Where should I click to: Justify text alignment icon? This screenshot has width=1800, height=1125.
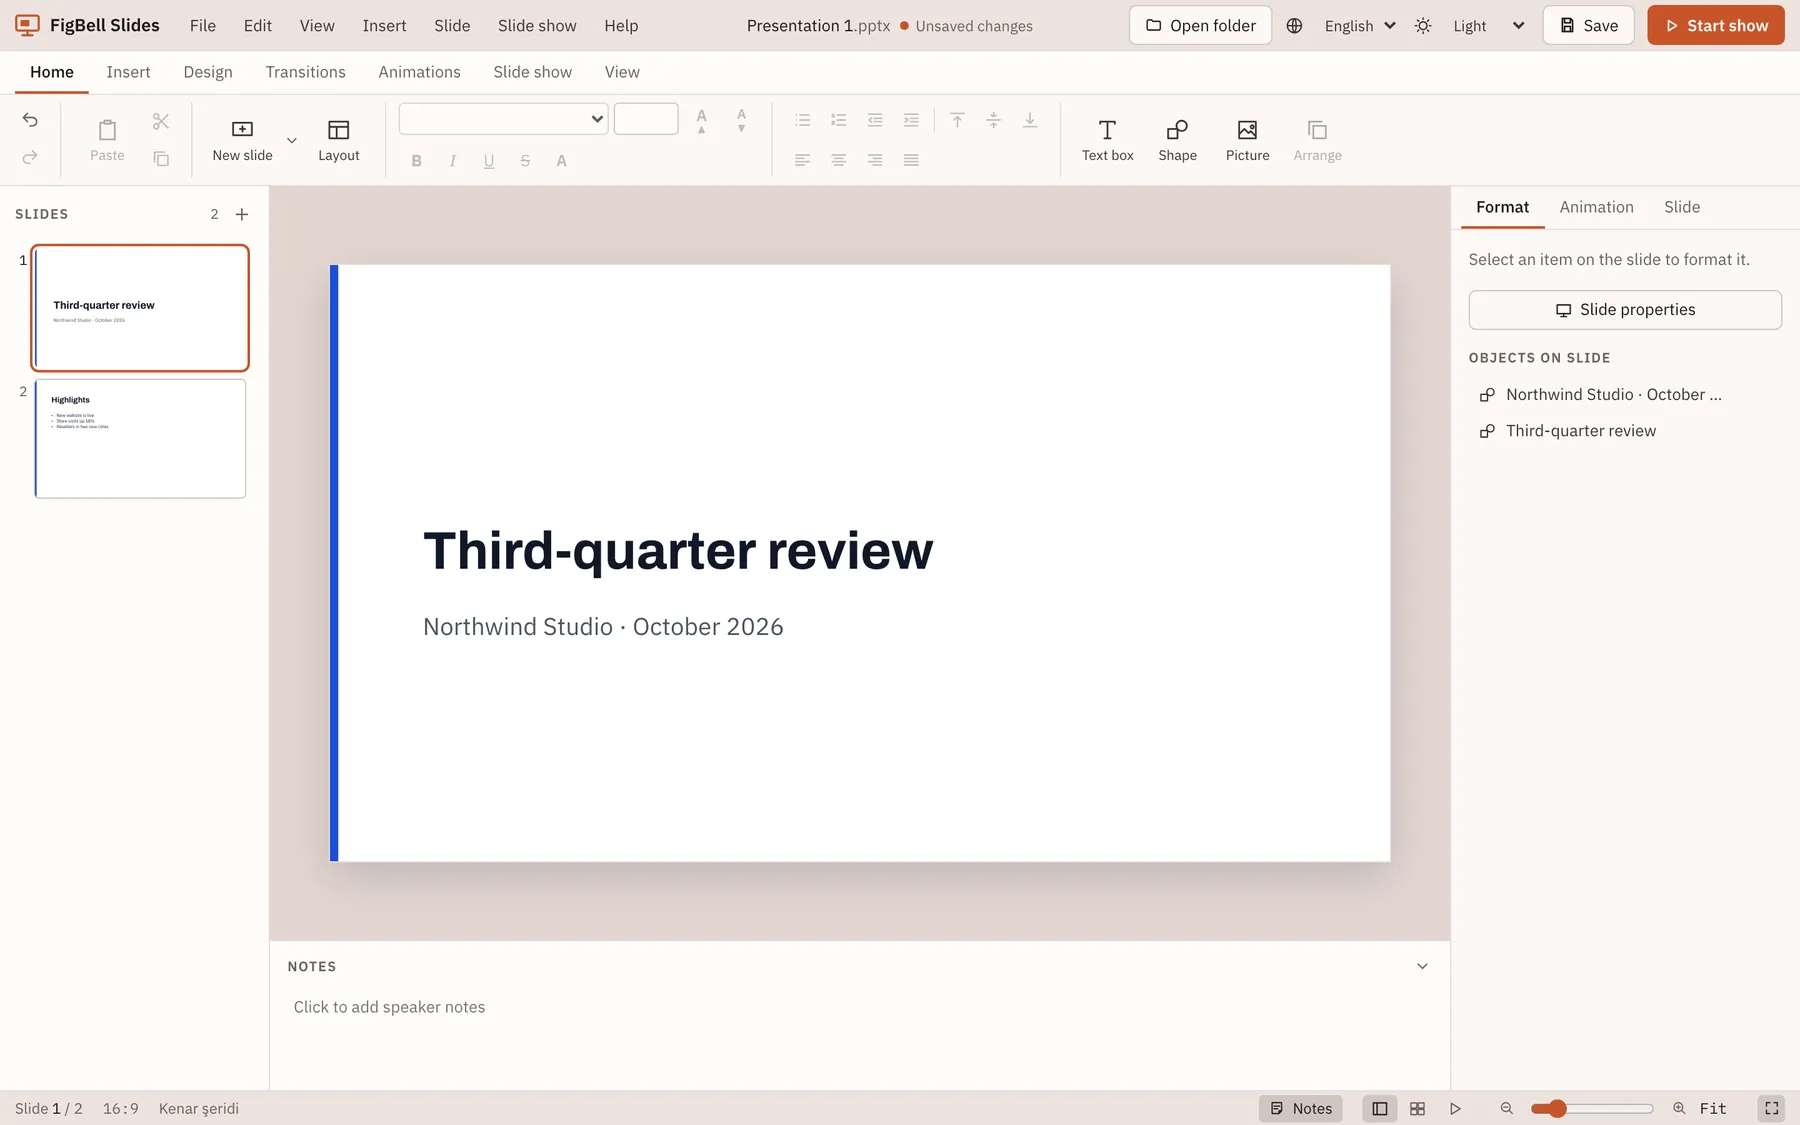click(x=911, y=160)
